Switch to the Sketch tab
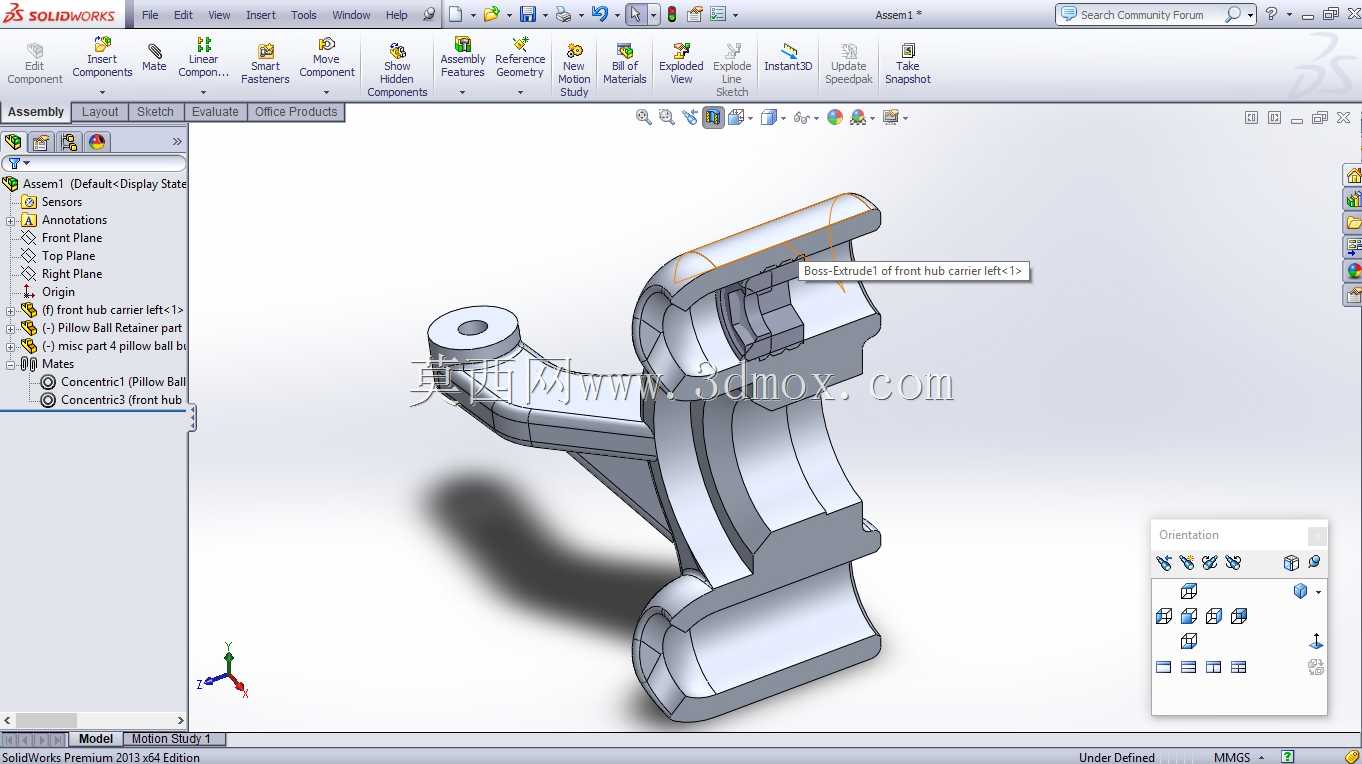 click(x=155, y=112)
